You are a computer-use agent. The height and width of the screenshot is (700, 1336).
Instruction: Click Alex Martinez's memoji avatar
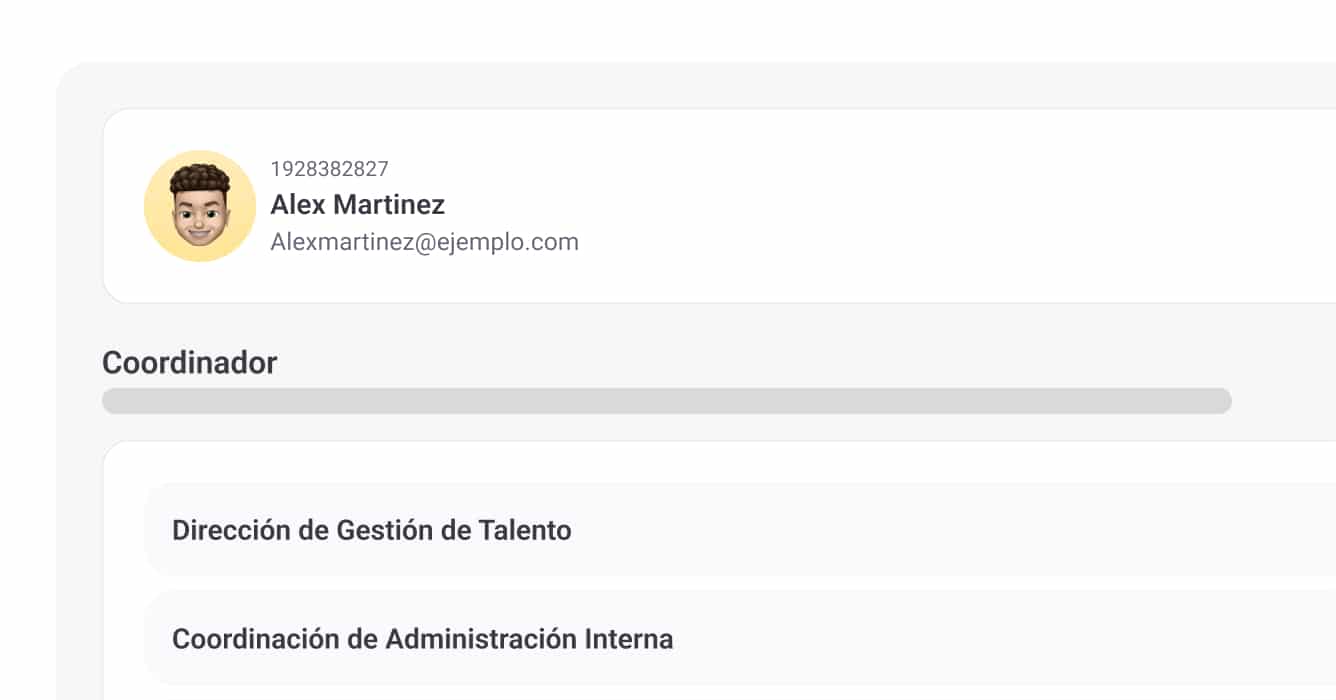click(x=200, y=206)
